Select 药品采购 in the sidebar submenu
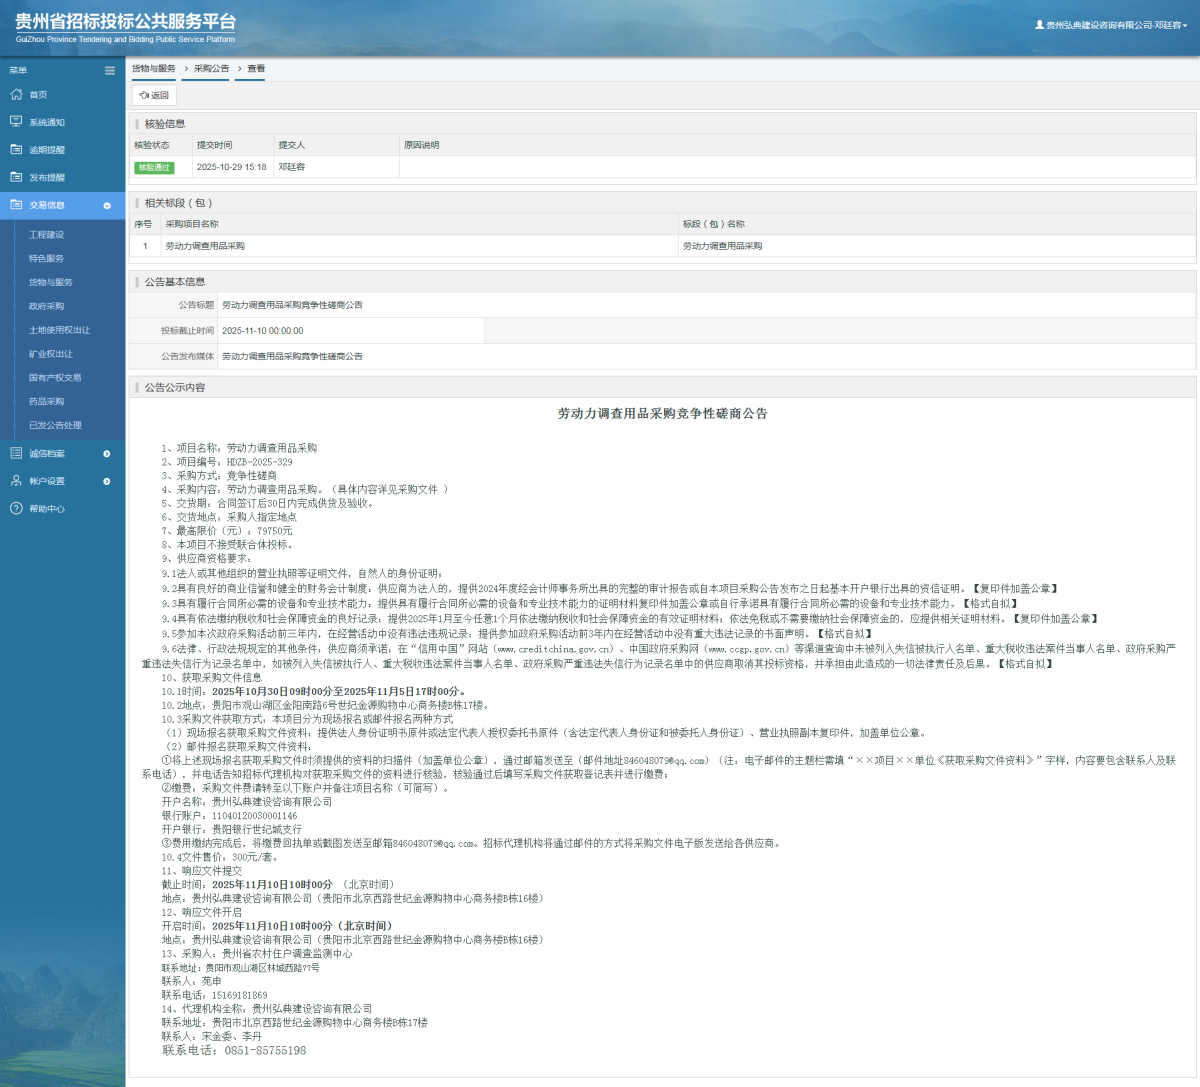The image size is (1200, 1087). pyautogui.click(x=46, y=401)
